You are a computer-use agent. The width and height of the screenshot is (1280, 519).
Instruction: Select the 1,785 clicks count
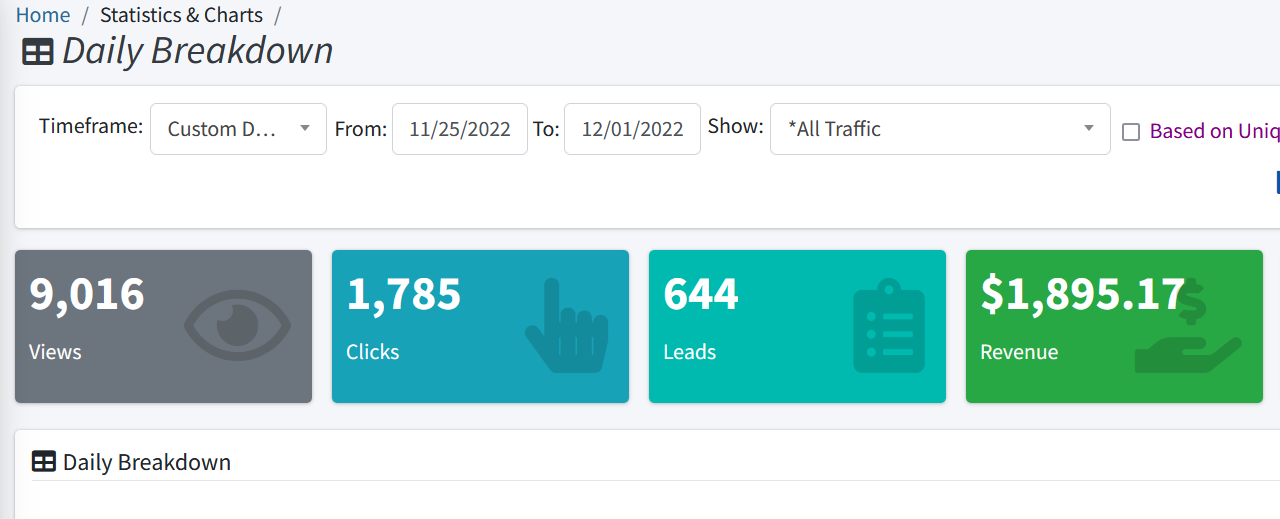pyautogui.click(x=404, y=294)
